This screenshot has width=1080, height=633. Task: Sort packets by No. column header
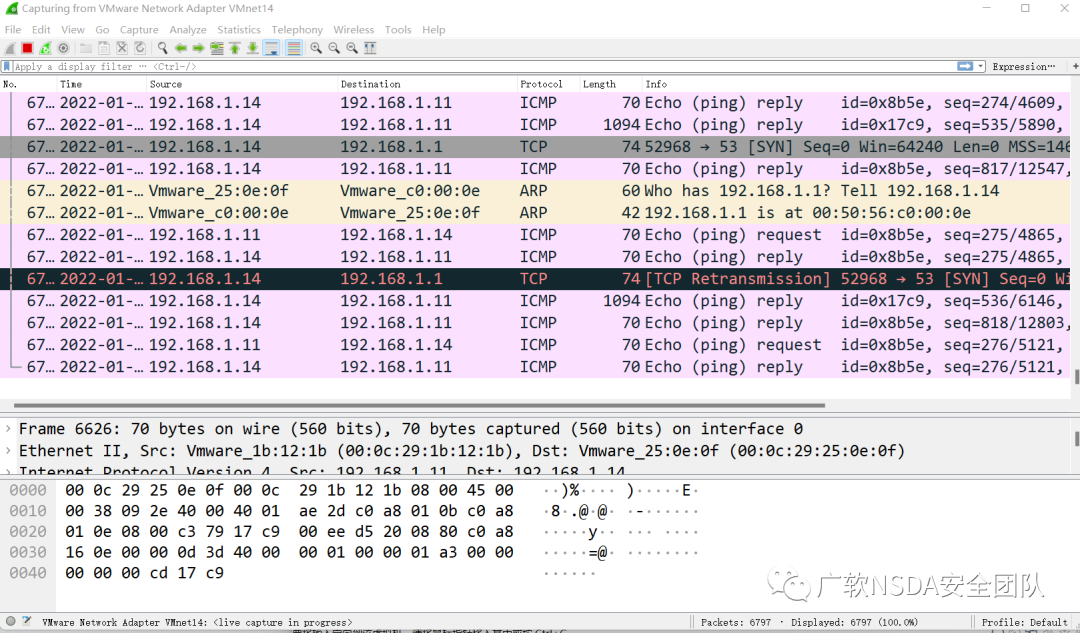coord(28,84)
